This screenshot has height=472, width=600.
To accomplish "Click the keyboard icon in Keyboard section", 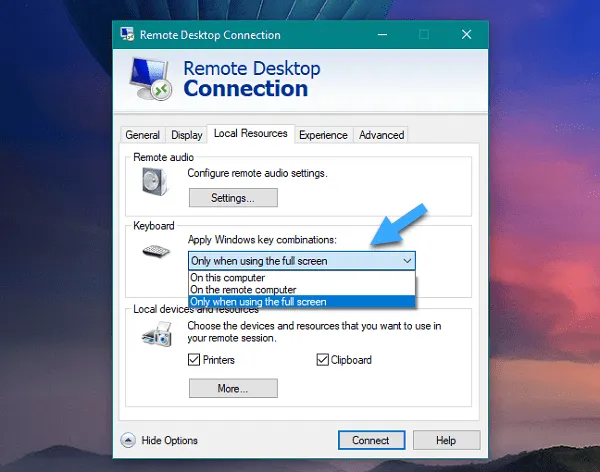I will tap(157, 252).
